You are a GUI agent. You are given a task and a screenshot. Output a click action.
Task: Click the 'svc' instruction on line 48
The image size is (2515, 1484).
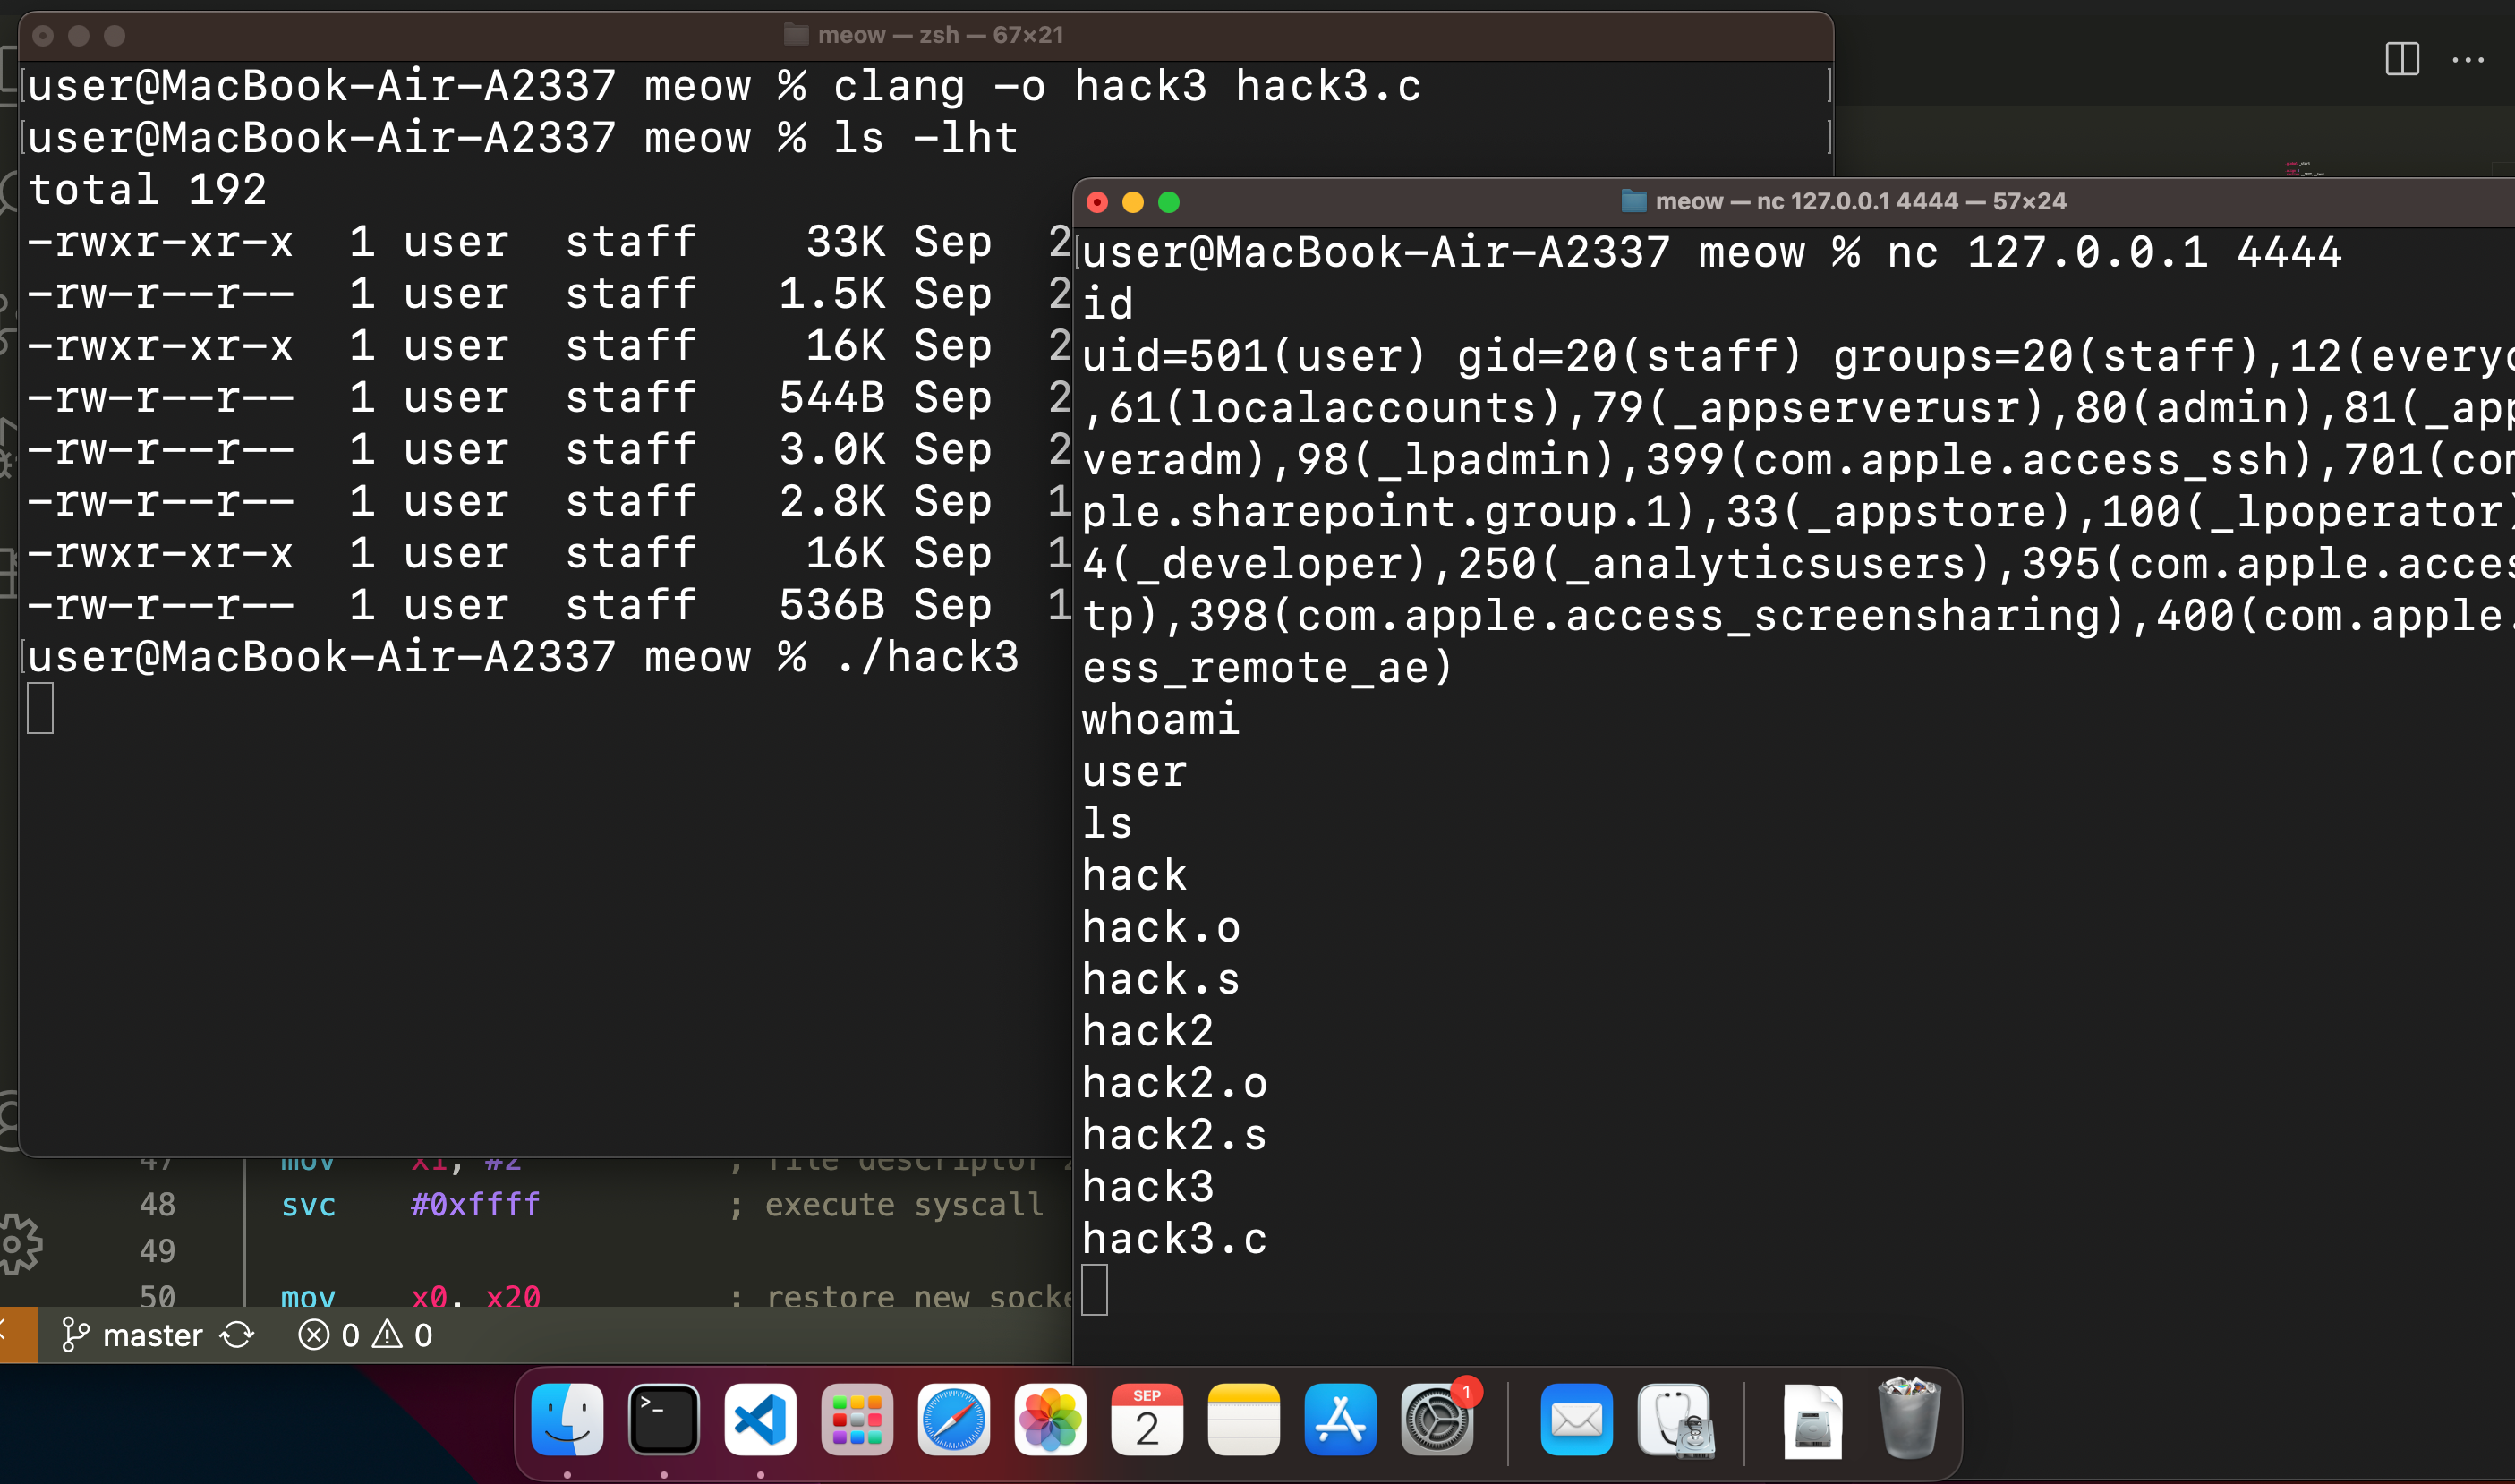(308, 1205)
